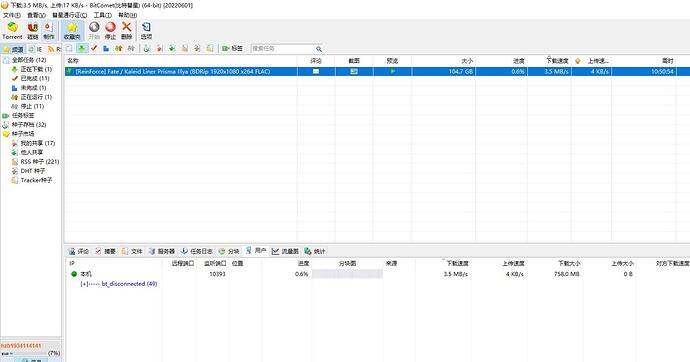Click the comment icon in the ReinForce row
Image resolution: width=690 pixels, height=362 pixels.
click(x=316, y=71)
